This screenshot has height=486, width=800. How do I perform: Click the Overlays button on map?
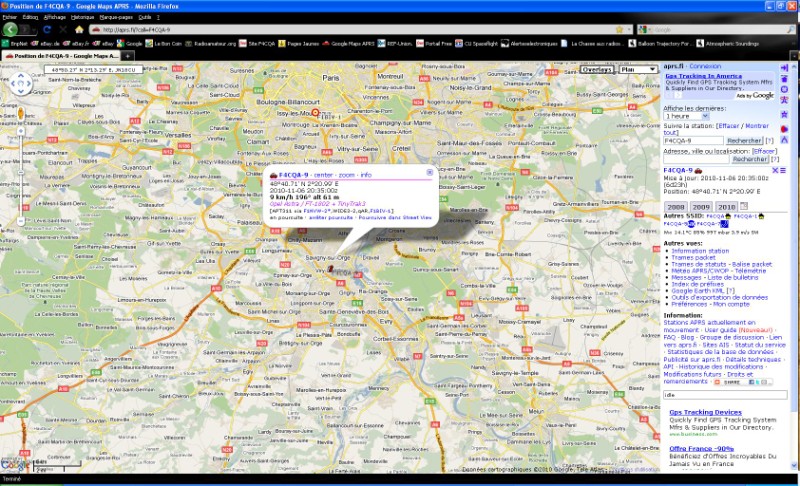(597, 69)
